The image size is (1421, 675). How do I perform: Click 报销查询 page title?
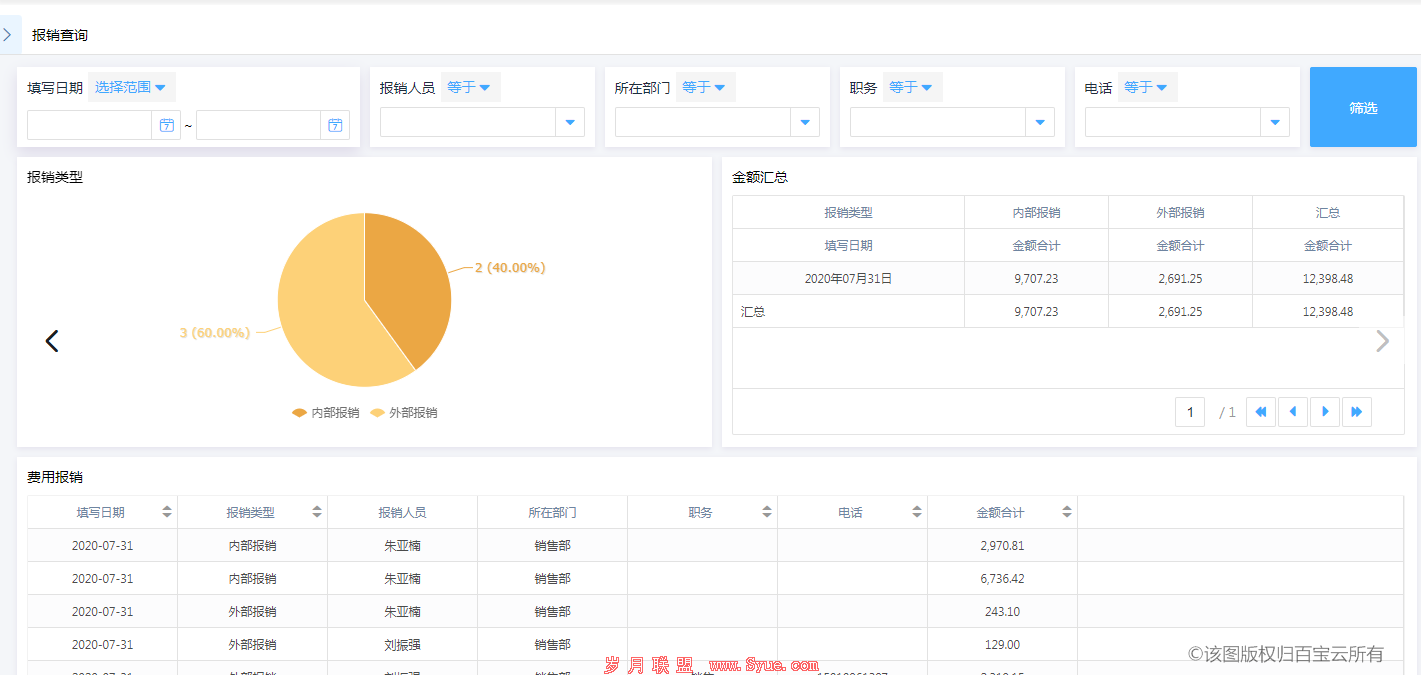[x=60, y=35]
